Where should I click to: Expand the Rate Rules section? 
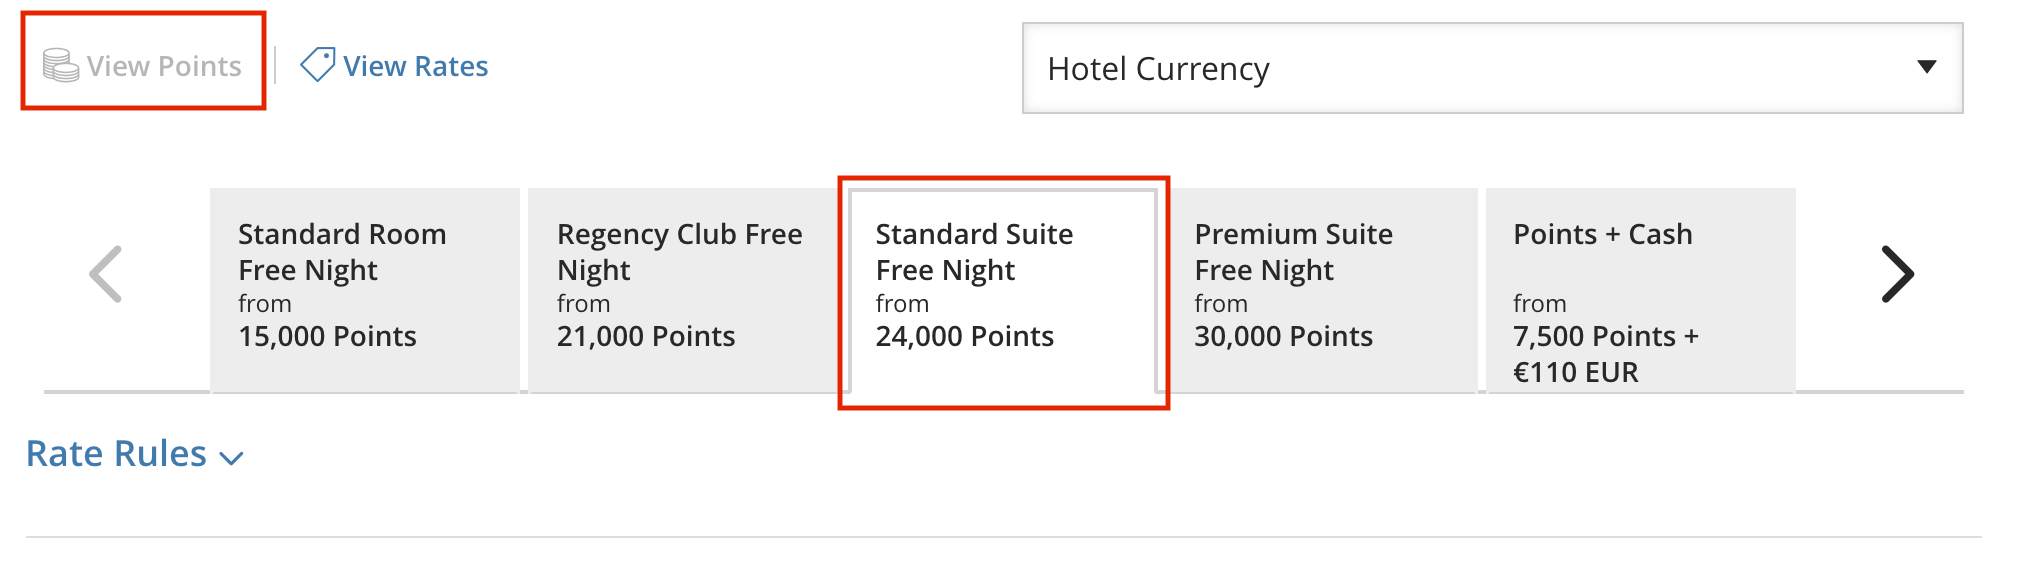click(134, 454)
